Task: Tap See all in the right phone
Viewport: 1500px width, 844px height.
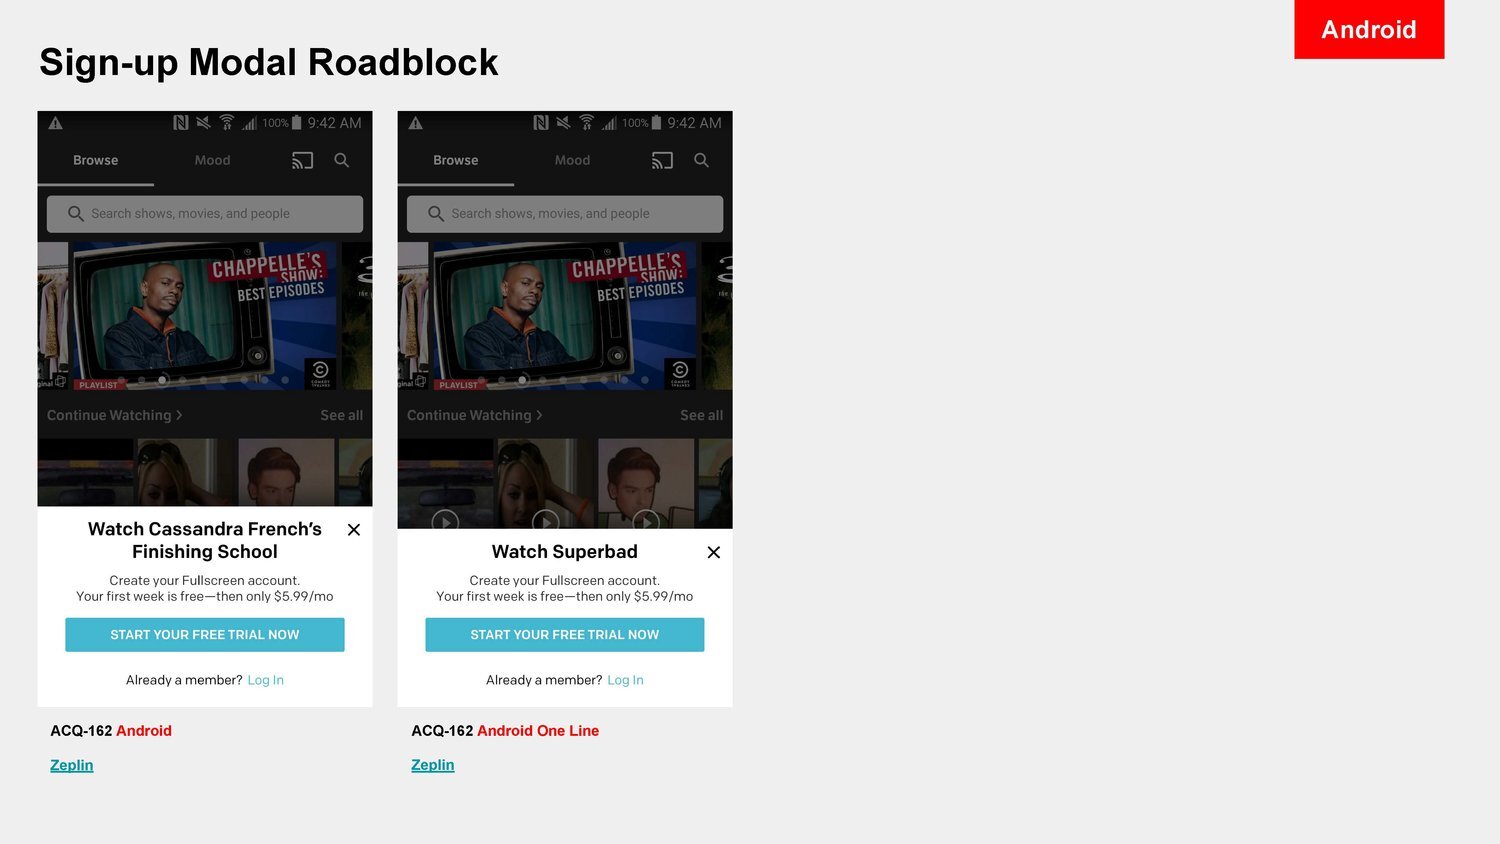Action: coord(702,415)
